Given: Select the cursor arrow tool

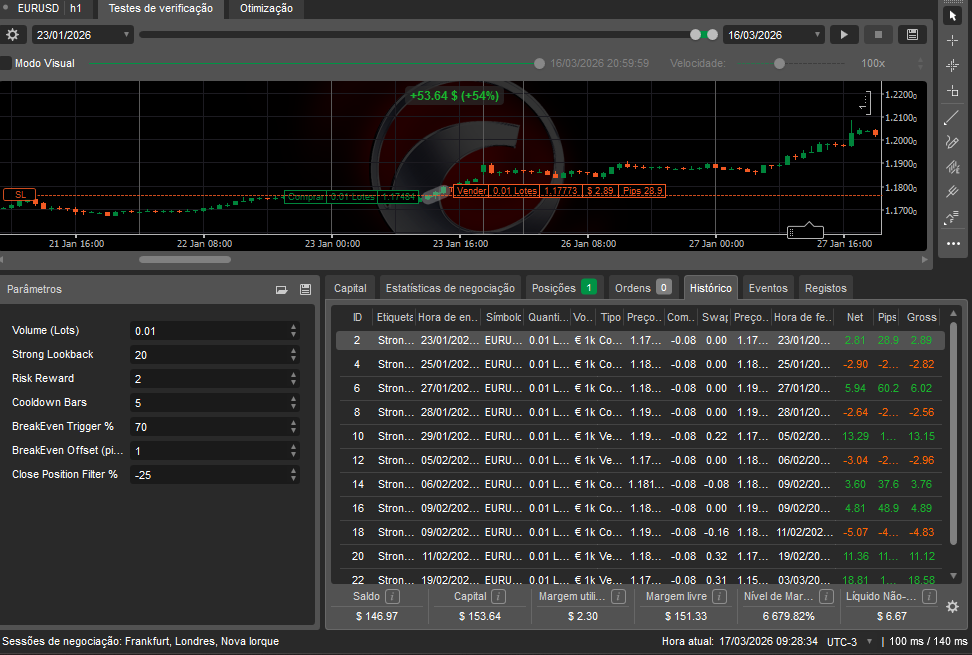Looking at the screenshot, I should click(952, 16).
